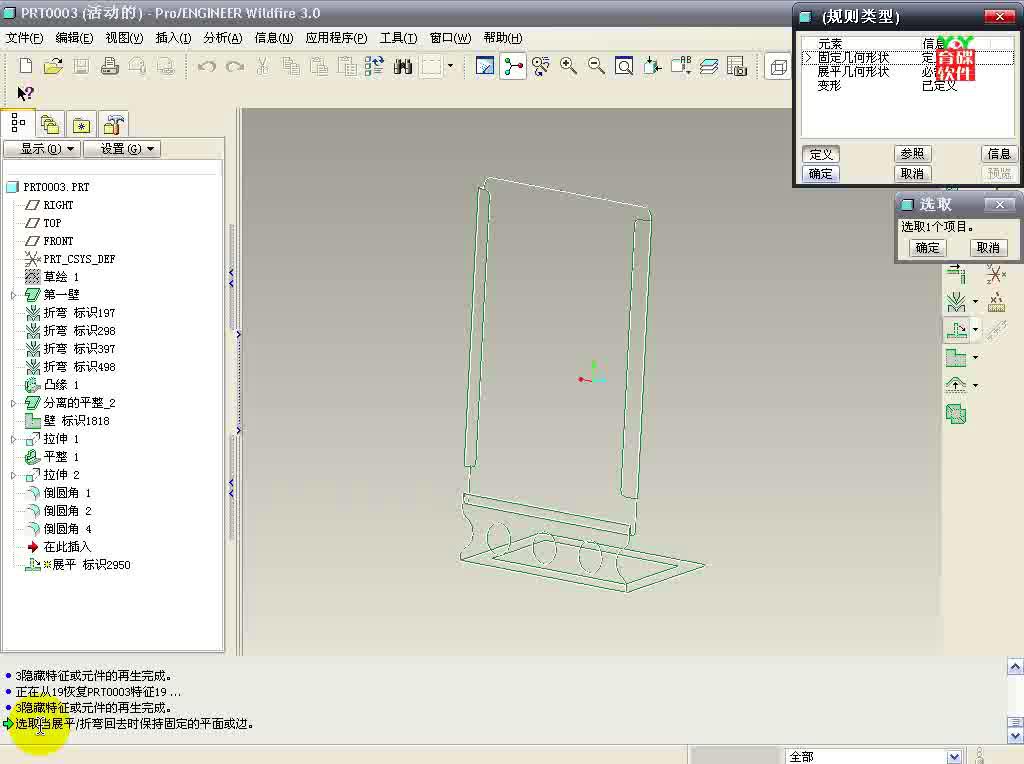Click the Zoom Out magnifier icon
Screen dimensions: 1024x764
point(596,66)
